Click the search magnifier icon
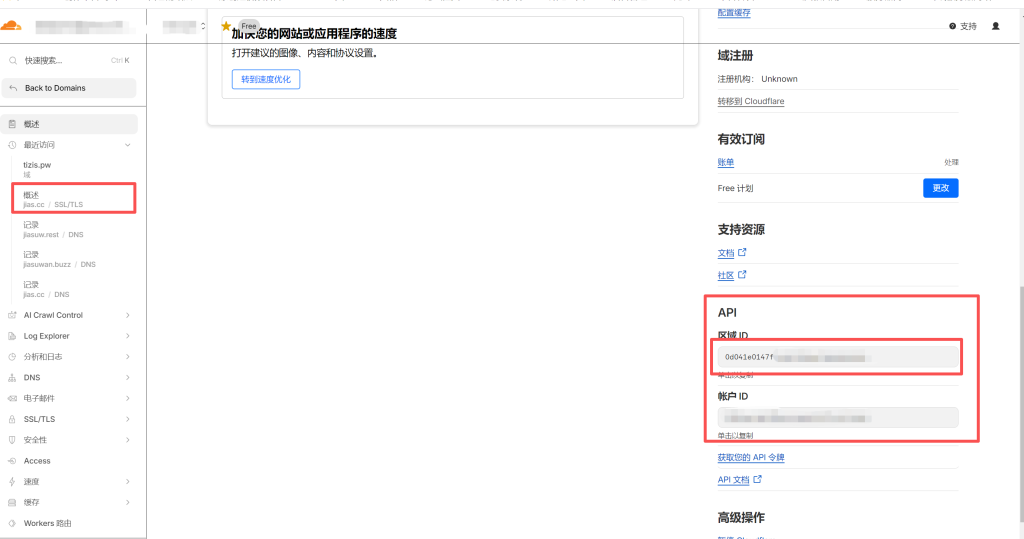Image resolution: width=1024 pixels, height=539 pixels. pyautogui.click(x=13, y=61)
